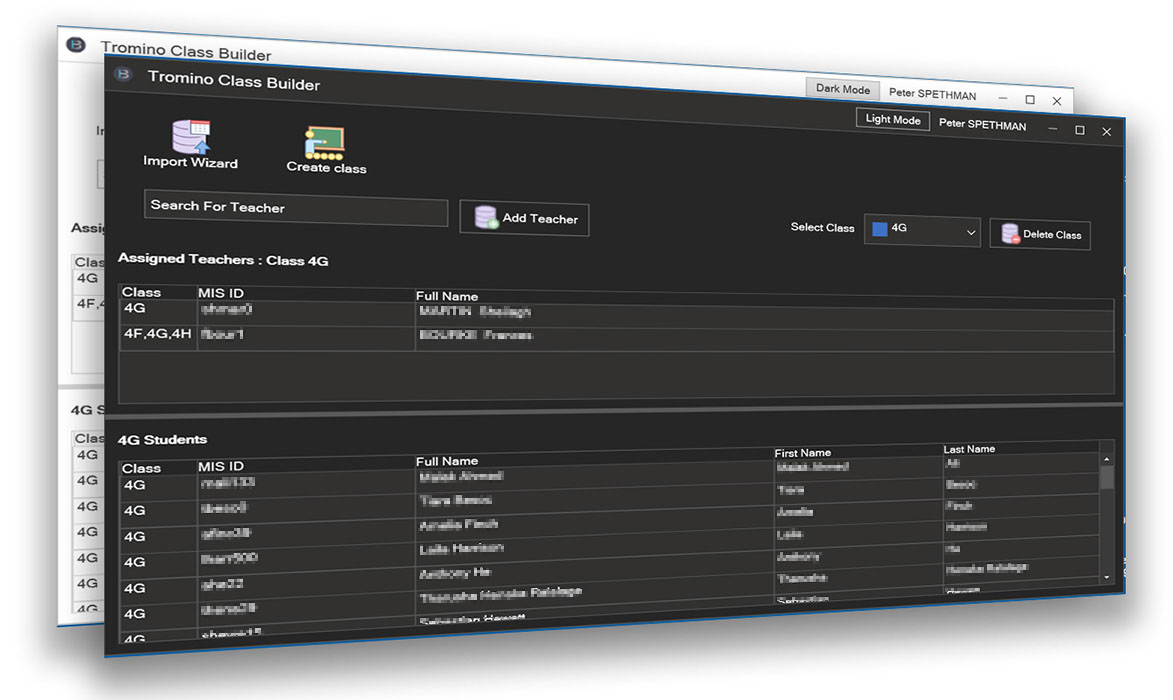Click the database icon on Delete Class
1173x700 pixels.
[1010, 235]
